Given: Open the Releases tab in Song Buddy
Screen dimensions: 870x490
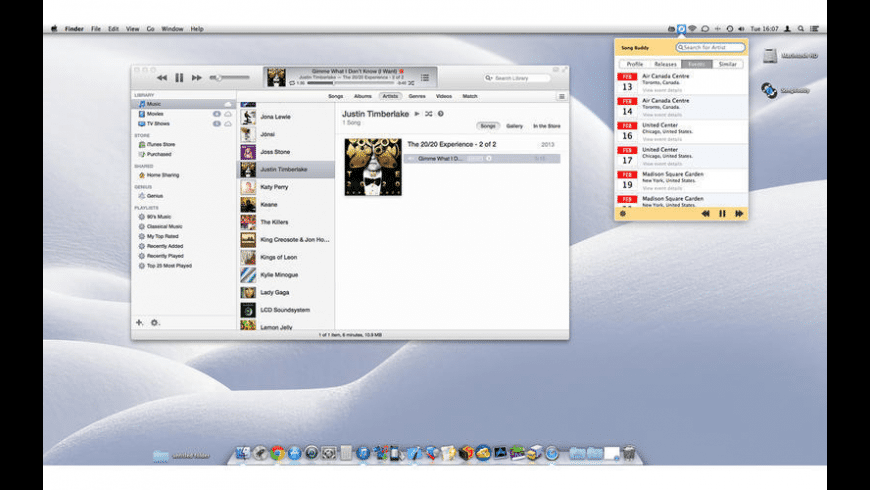Looking at the screenshot, I should coord(665,64).
